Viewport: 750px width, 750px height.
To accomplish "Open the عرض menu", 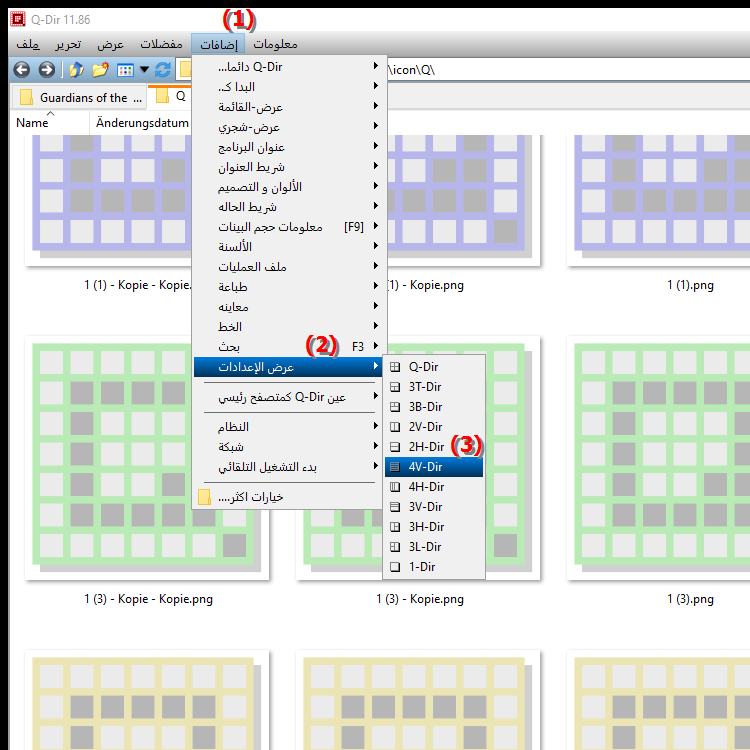I will (x=110, y=44).
